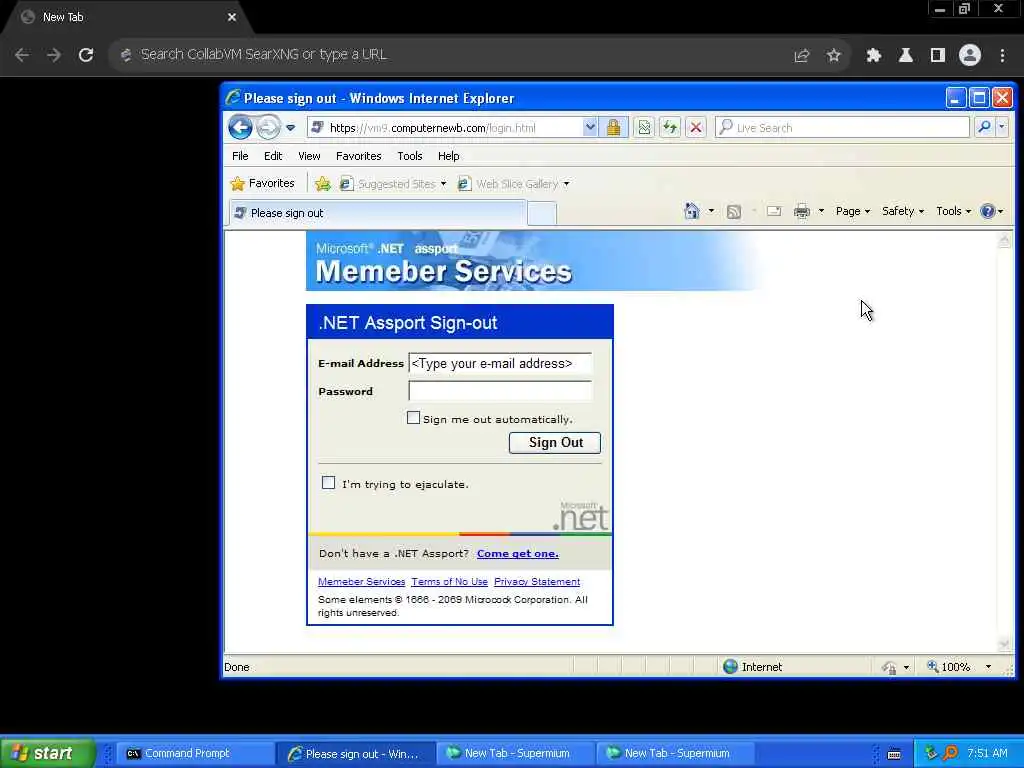1024x768 pixels.
Task: Click the Sign Out button
Action: click(554, 442)
